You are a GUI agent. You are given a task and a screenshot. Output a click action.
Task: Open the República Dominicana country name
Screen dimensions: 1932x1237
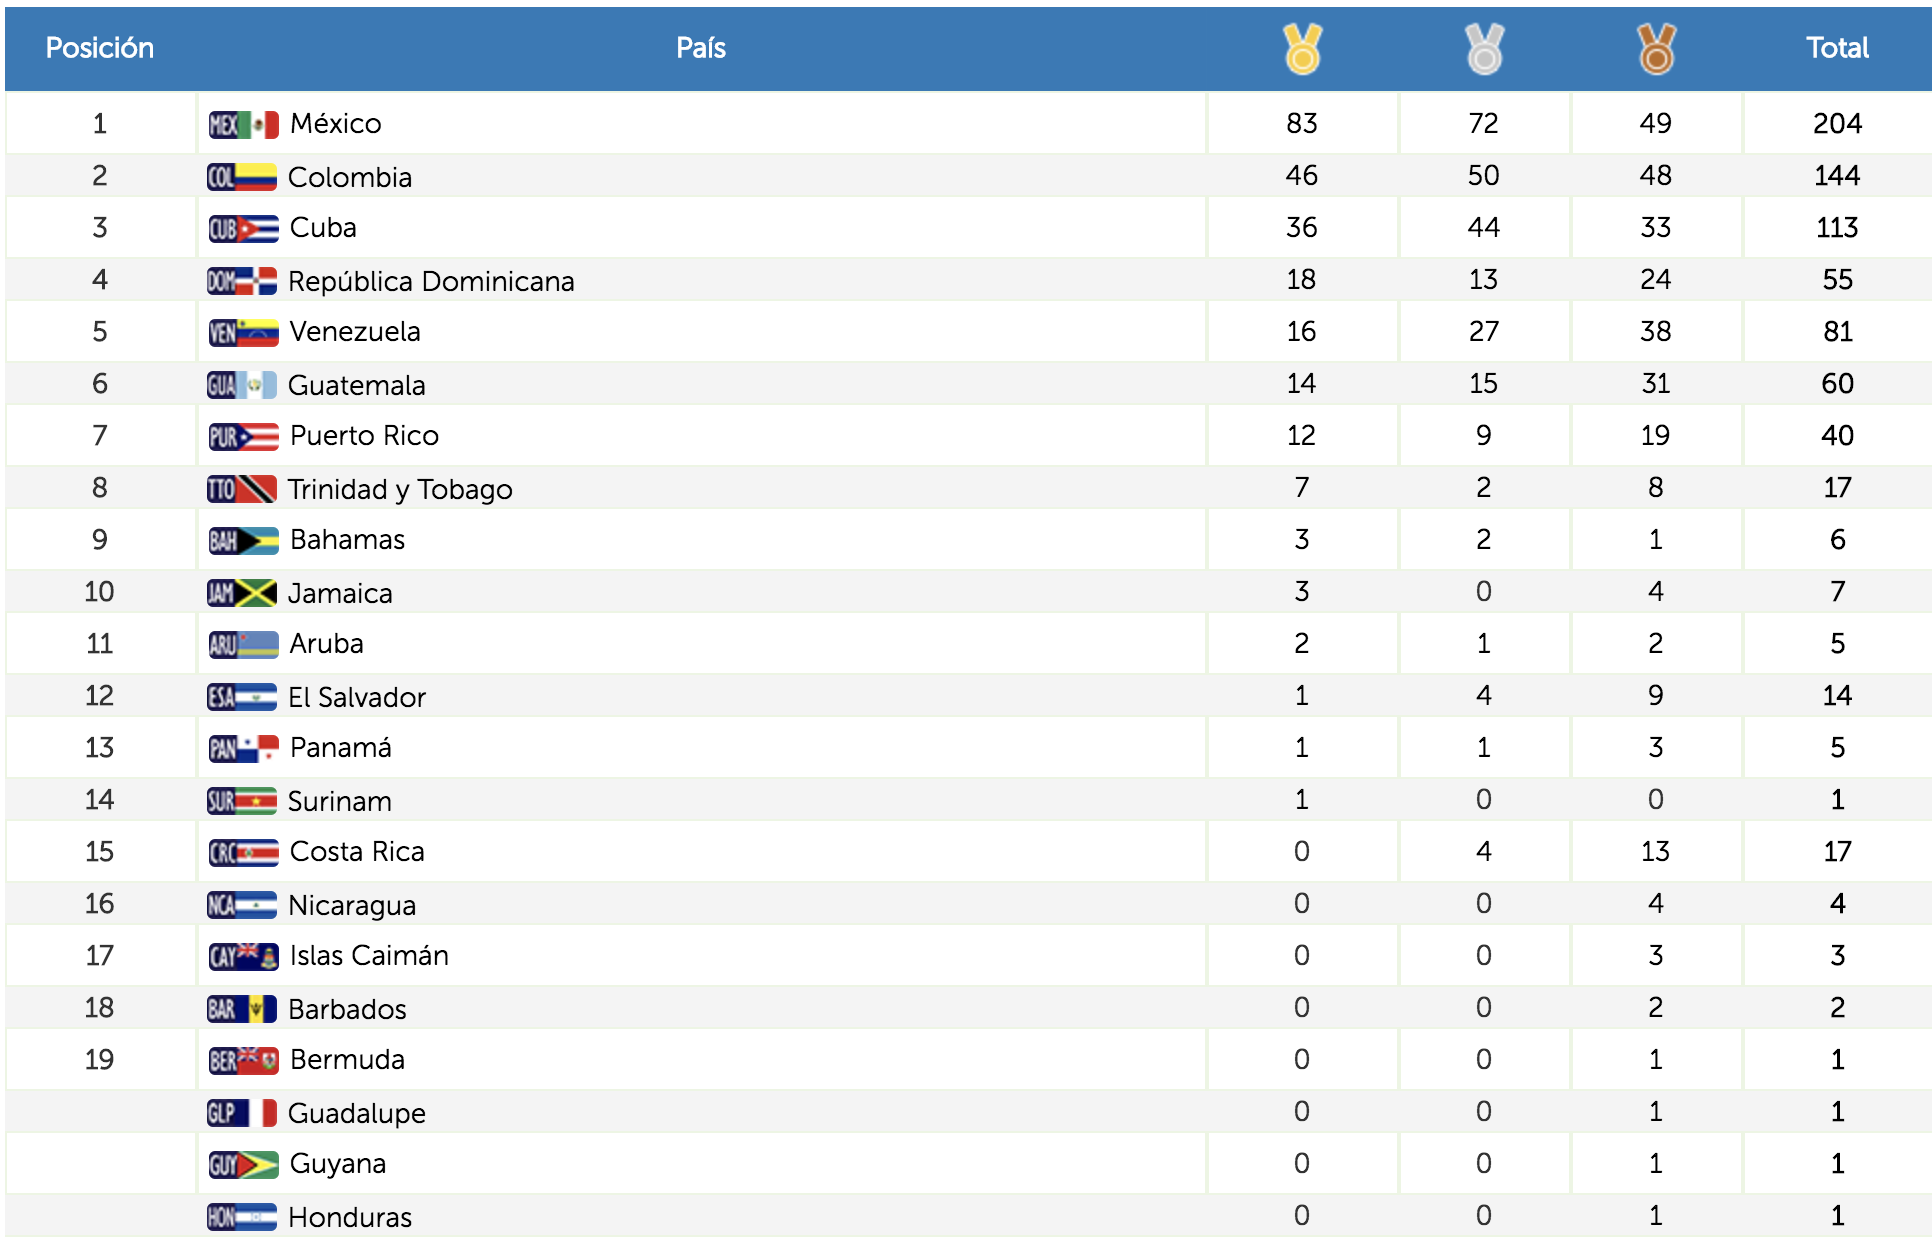pos(431,281)
